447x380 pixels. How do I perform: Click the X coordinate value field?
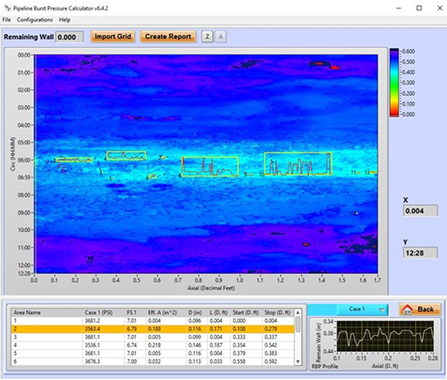pyautogui.click(x=420, y=211)
